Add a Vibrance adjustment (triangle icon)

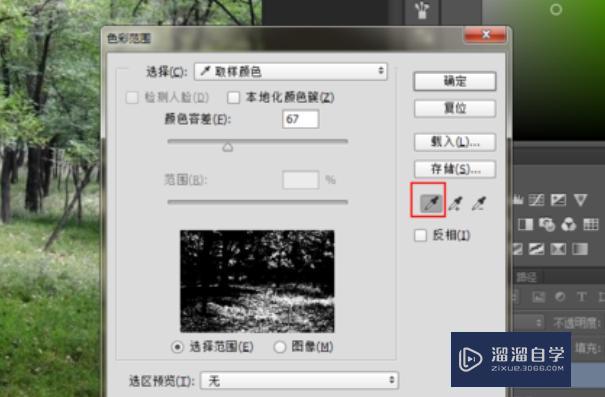click(x=580, y=199)
